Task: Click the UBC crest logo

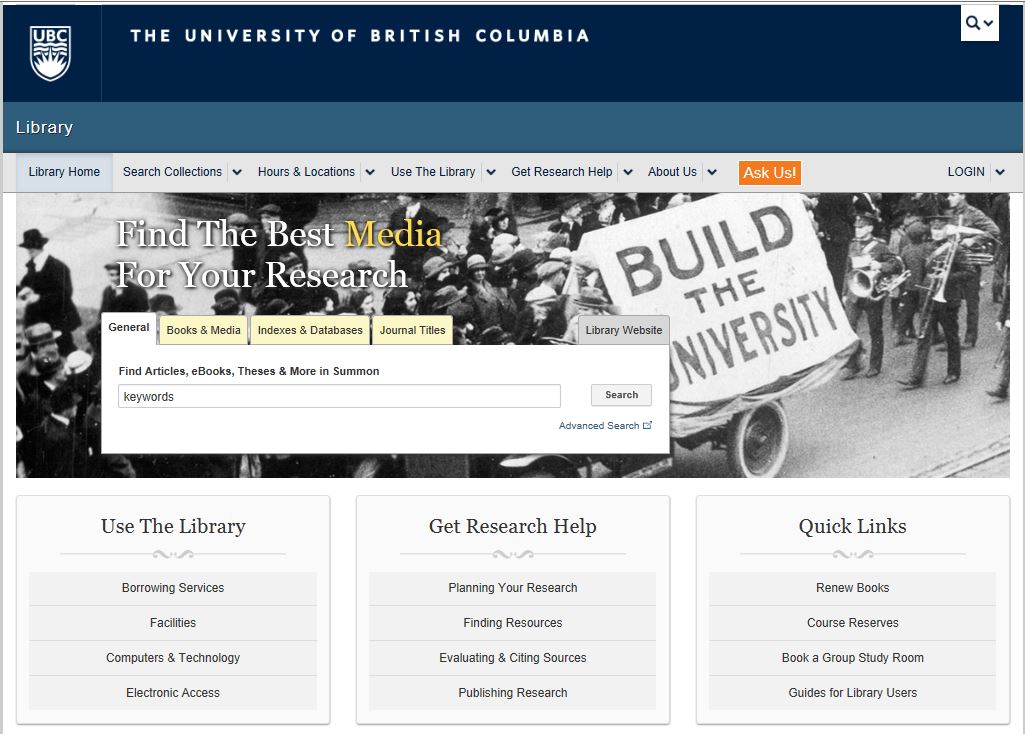Action: (51, 53)
